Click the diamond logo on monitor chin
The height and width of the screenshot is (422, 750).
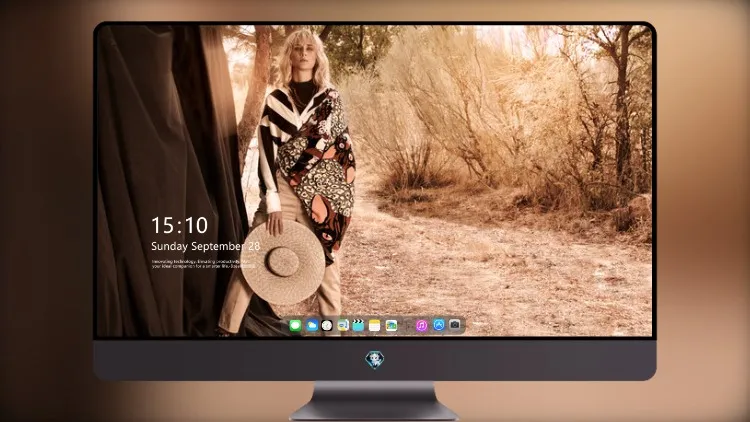[375, 360]
